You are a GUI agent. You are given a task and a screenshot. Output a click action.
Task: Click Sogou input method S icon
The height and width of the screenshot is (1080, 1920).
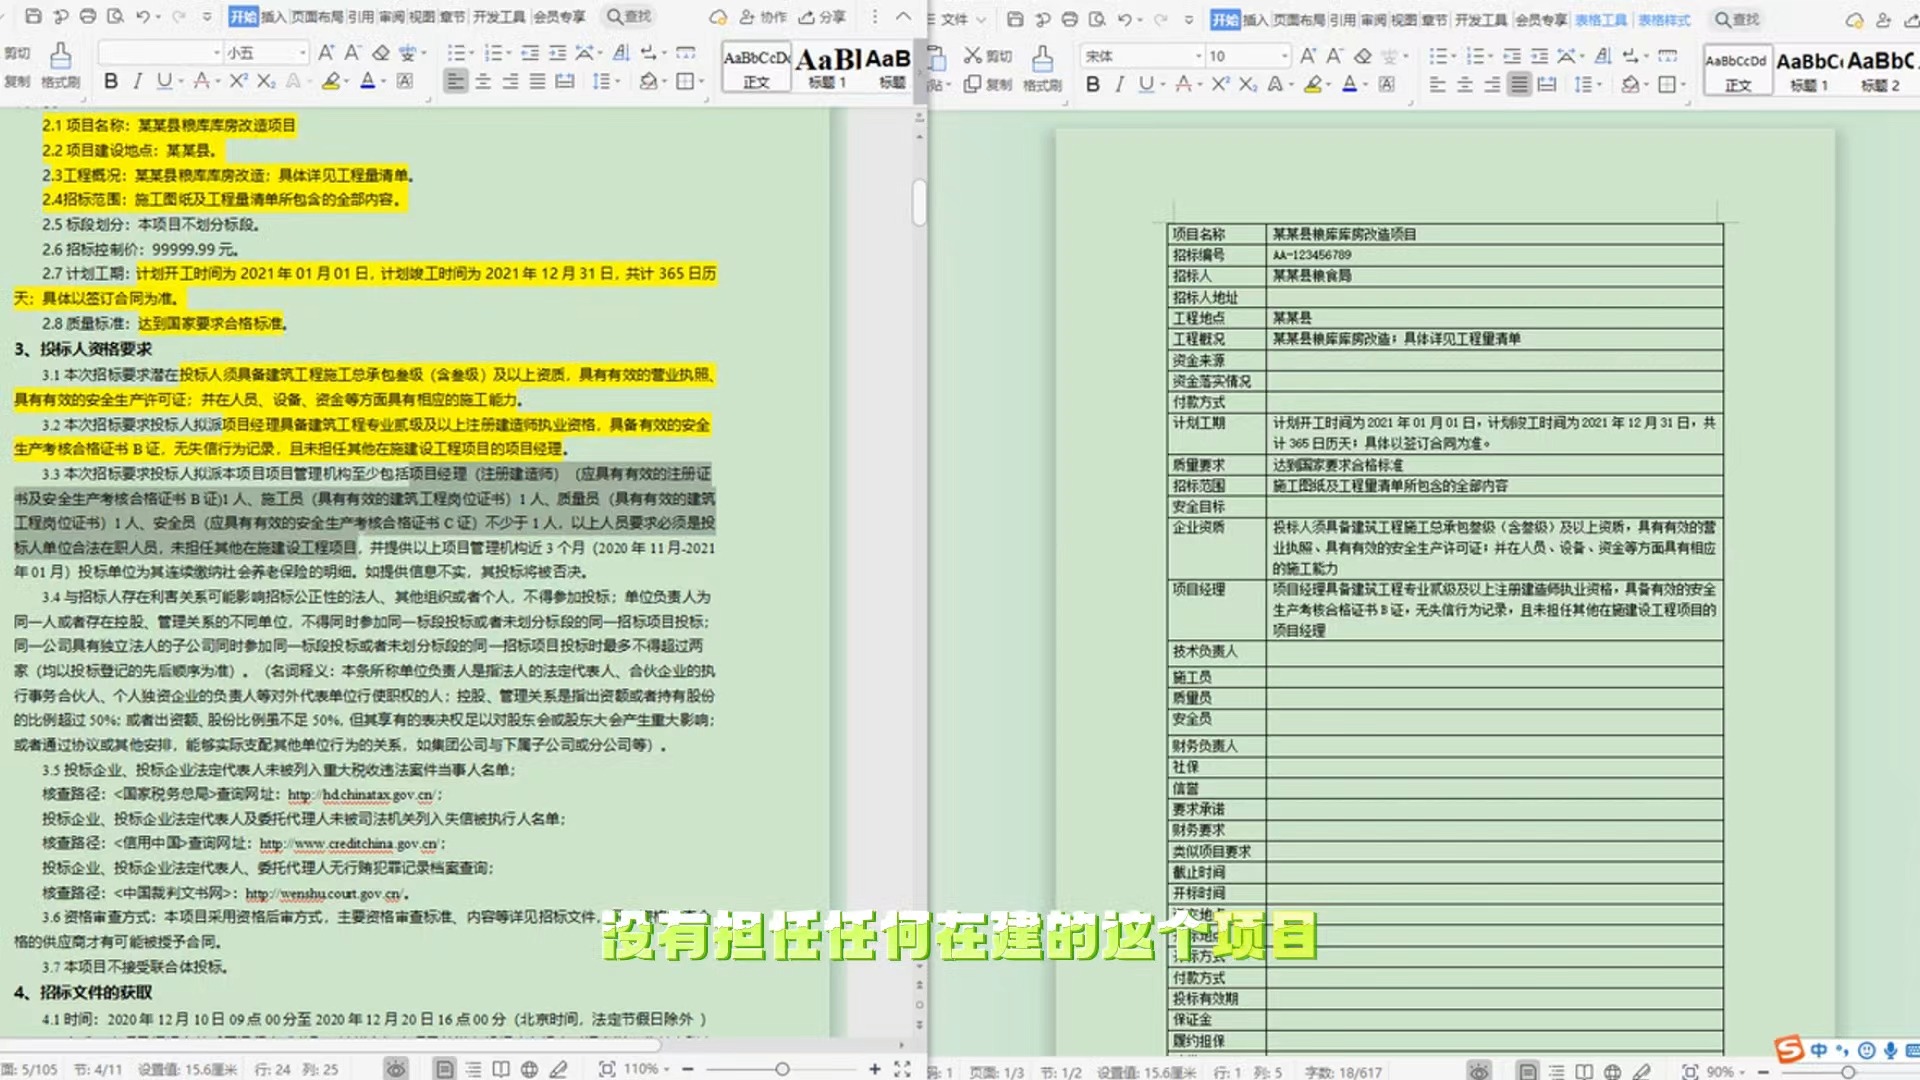pyautogui.click(x=1789, y=1049)
